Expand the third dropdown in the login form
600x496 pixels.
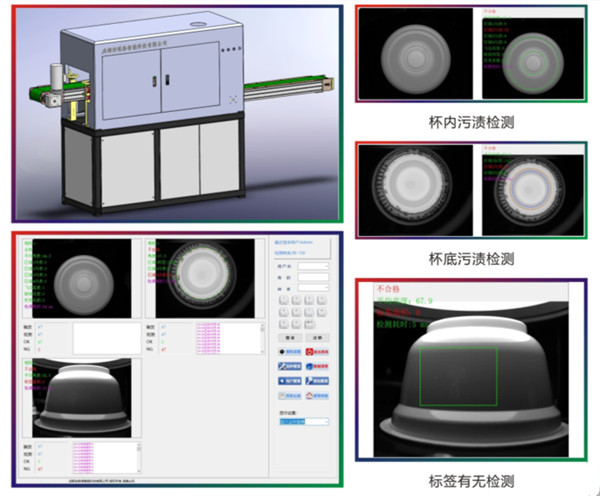point(312,288)
